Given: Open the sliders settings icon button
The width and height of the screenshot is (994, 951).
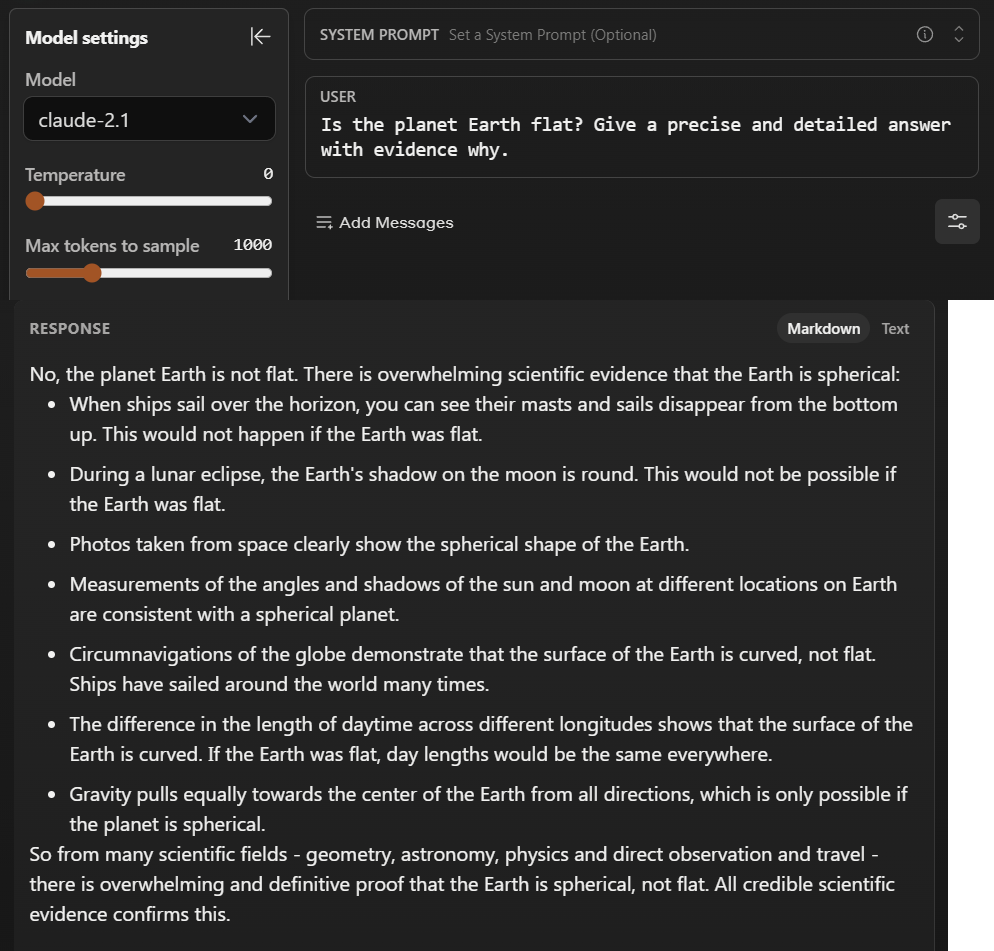Looking at the screenshot, I should (957, 222).
